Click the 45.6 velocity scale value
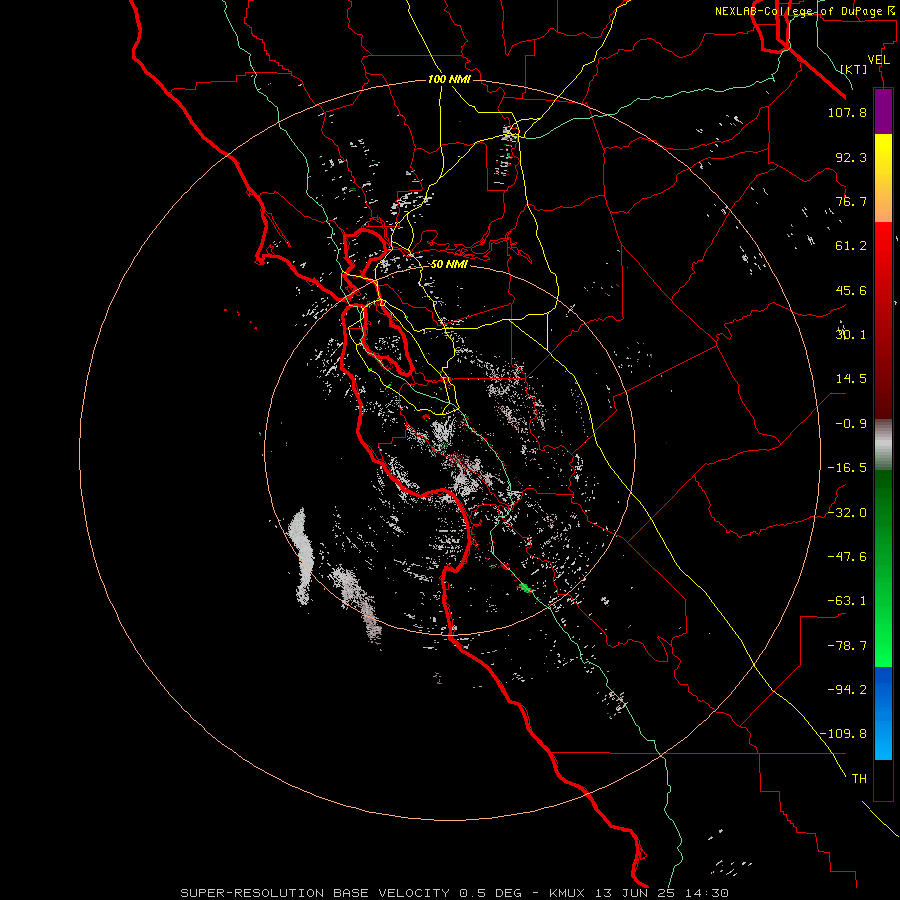 [851, 290]
